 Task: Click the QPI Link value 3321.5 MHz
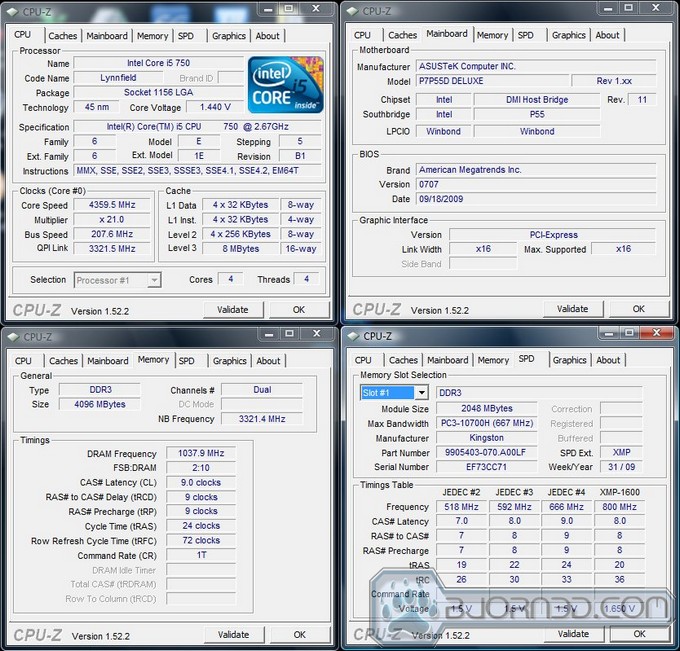[x=112, y=249]
